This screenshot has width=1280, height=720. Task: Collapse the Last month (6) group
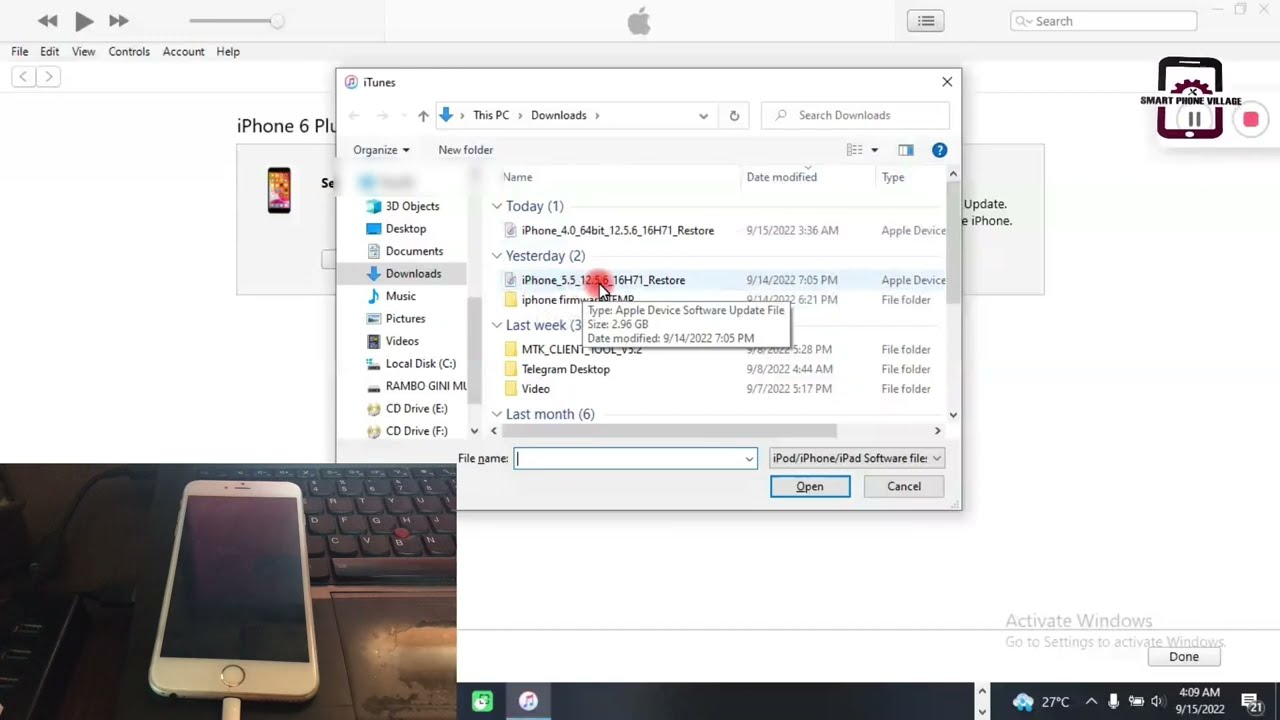click(497, 414)
